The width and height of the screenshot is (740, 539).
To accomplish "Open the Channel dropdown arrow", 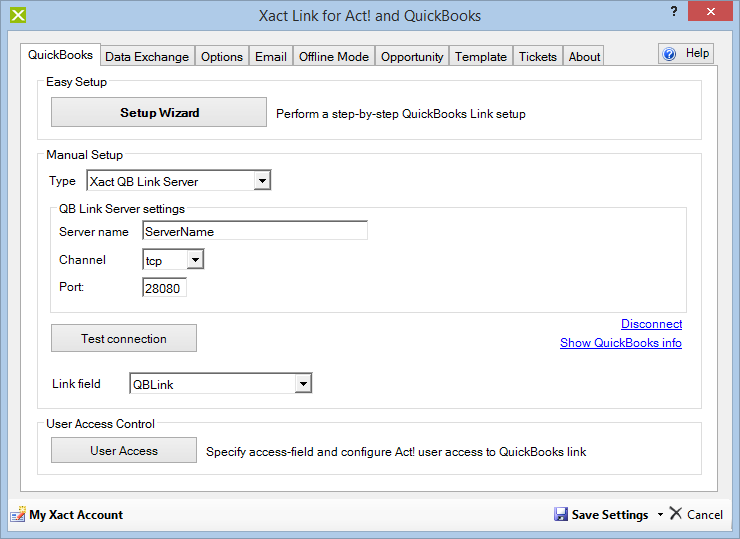I will point(195,260).
